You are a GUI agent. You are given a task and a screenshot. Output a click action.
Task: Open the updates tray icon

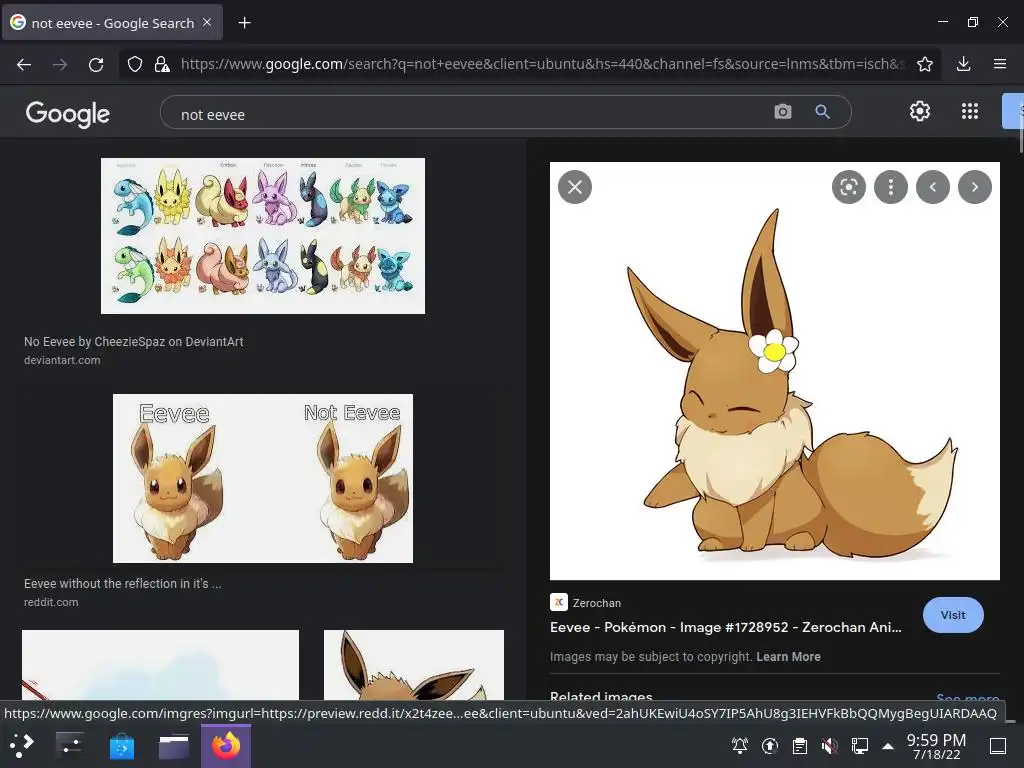770,745
